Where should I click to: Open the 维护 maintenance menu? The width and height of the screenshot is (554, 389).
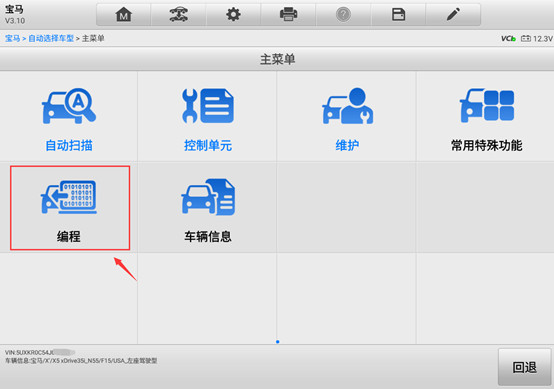(x=347, y=117)
